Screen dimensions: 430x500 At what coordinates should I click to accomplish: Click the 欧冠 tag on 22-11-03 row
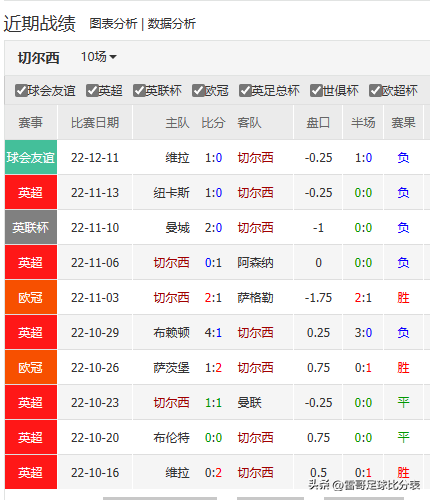(31, 297)
